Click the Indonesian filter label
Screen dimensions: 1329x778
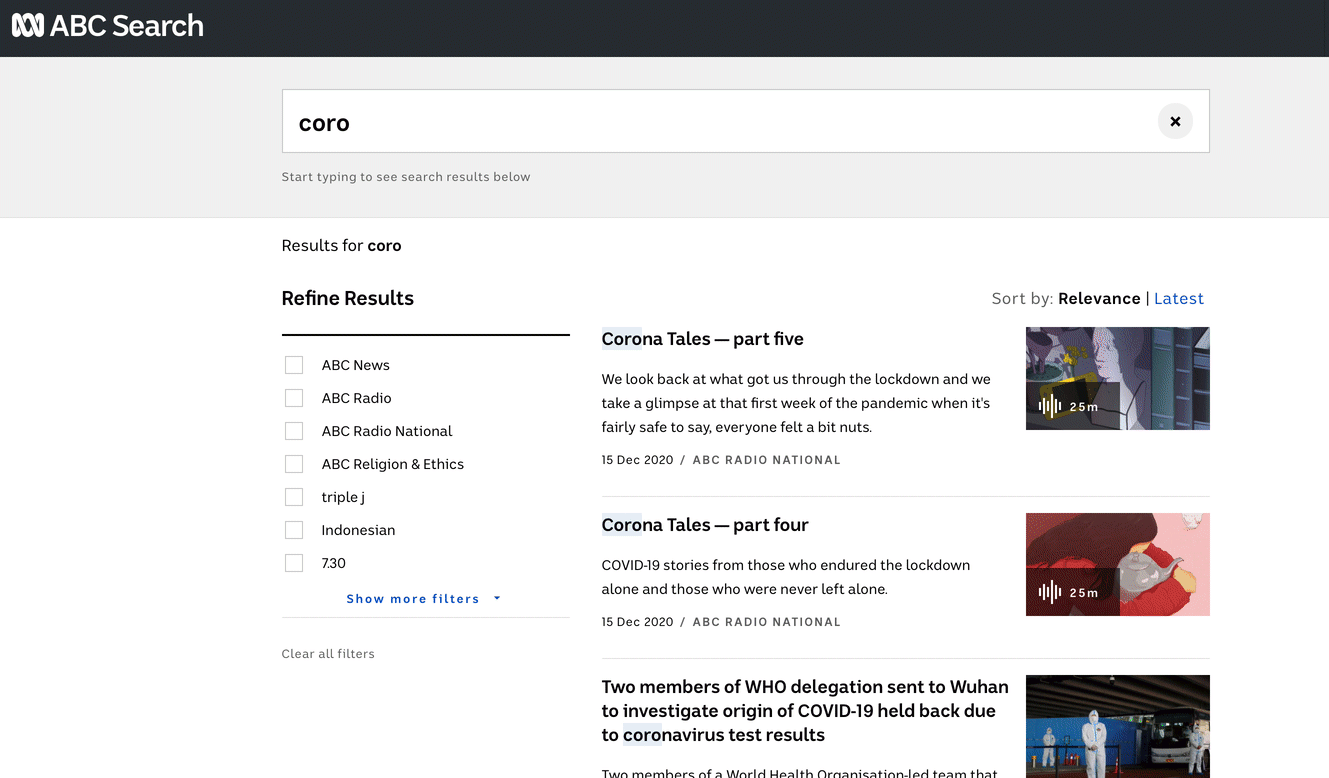[x=358, y=530]
